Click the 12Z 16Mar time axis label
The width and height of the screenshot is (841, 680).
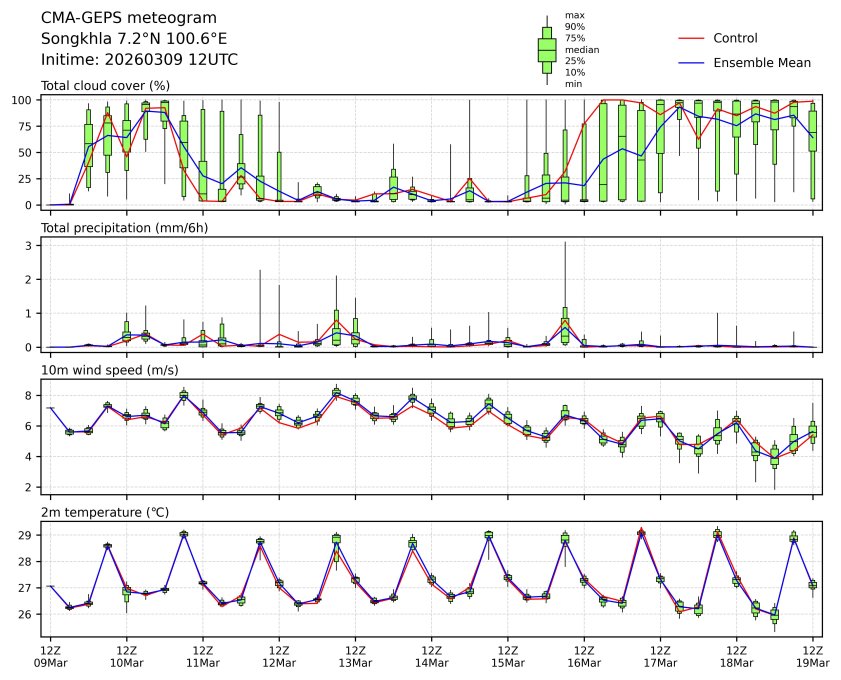pyautogui.click(x=583, y=656)
